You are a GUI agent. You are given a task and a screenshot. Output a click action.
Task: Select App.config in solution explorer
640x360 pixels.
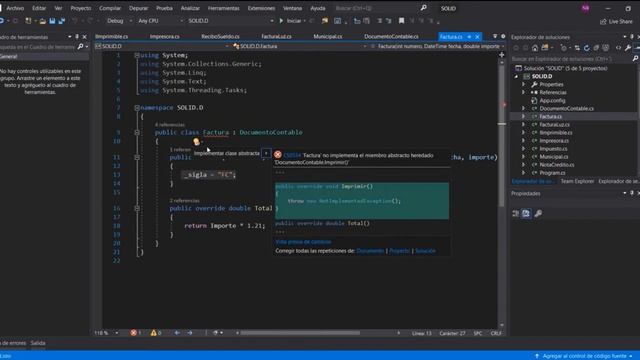point(552,100)
